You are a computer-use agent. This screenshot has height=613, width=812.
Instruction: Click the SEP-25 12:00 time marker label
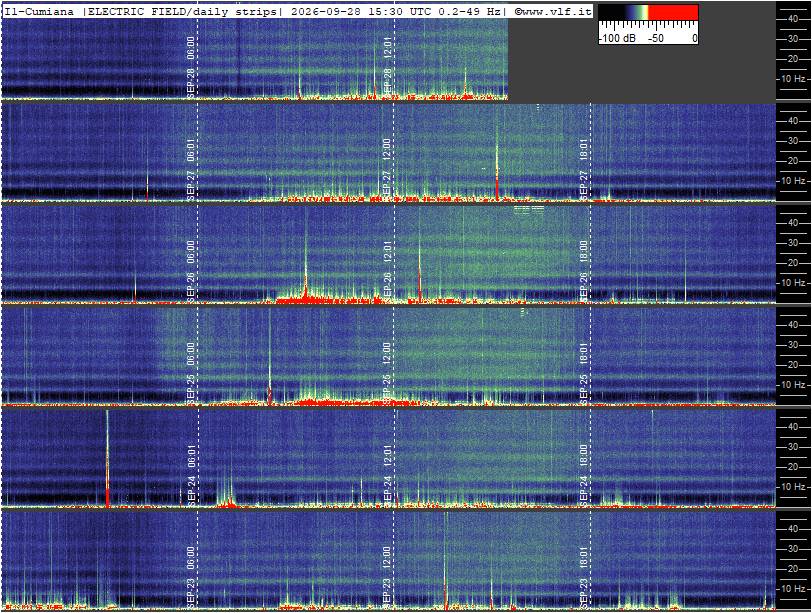(x=387, y=373)
